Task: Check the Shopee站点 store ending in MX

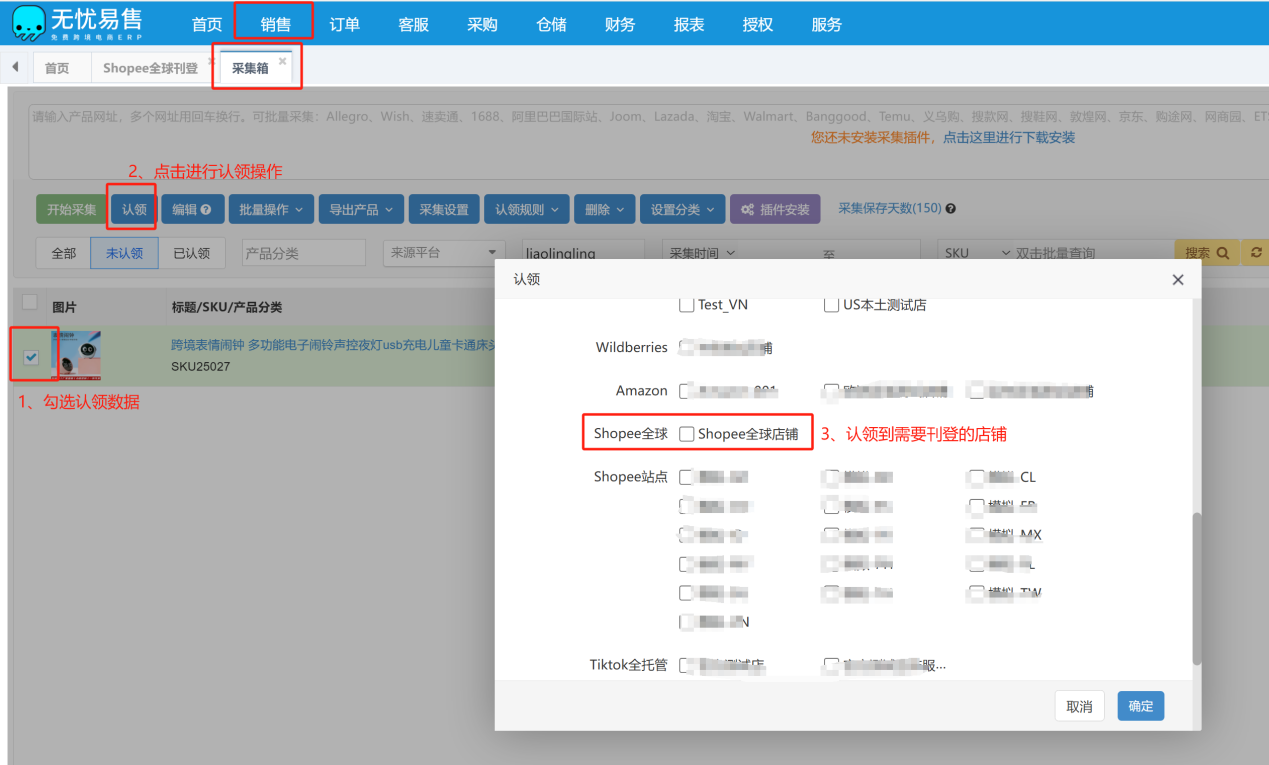Action: 976,534
